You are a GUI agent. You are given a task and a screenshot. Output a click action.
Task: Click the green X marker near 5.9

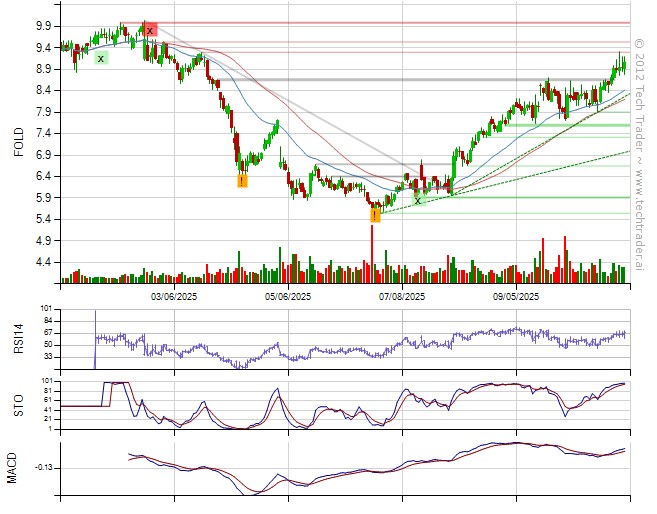click(418, 200)
